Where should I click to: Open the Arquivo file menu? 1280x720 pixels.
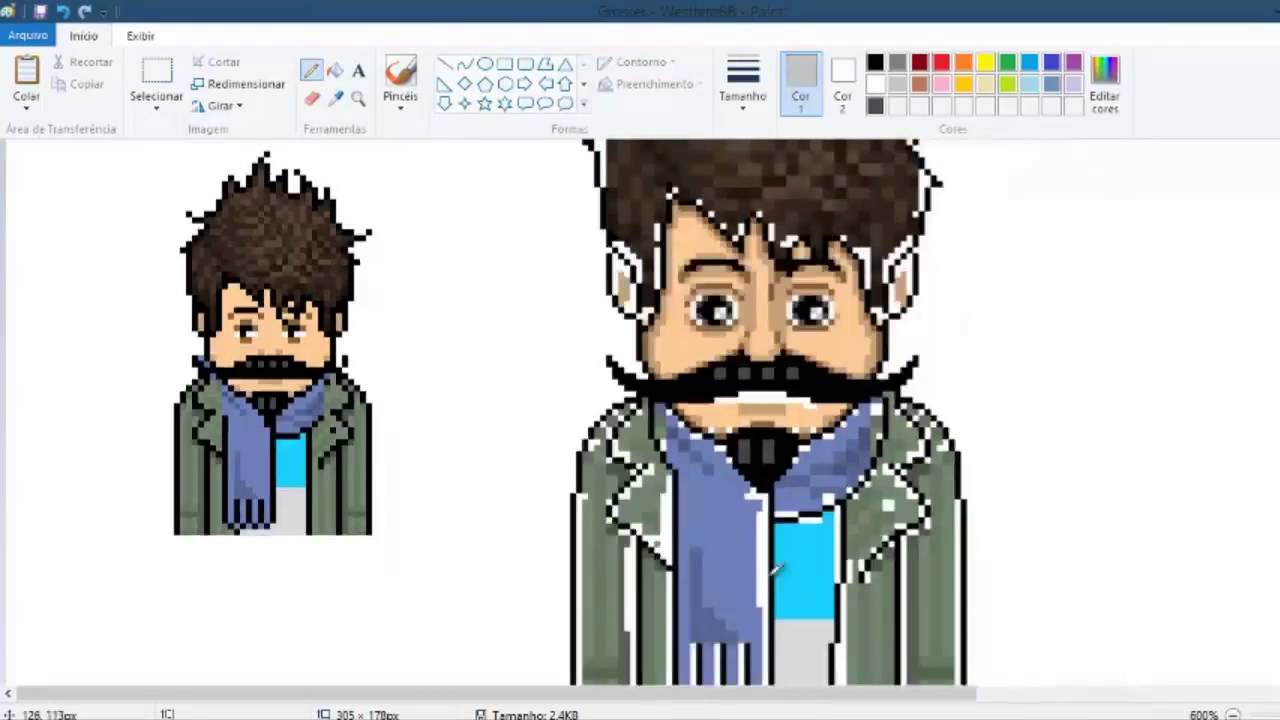[x=28, y=35]
